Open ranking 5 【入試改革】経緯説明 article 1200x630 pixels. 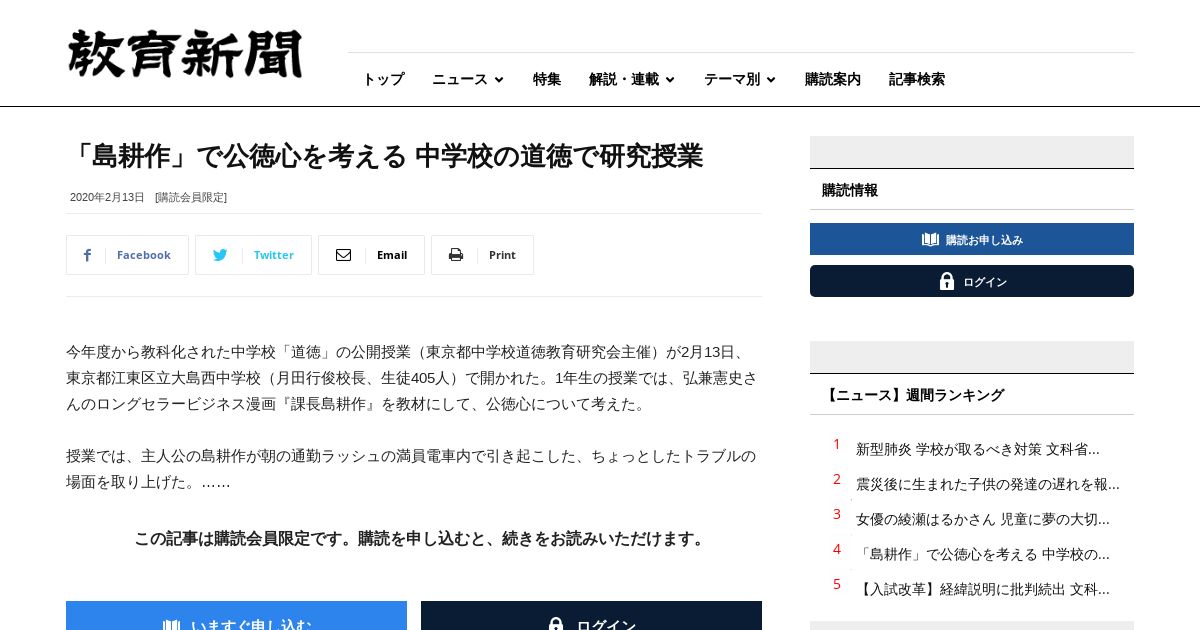(x=983, y=589)
